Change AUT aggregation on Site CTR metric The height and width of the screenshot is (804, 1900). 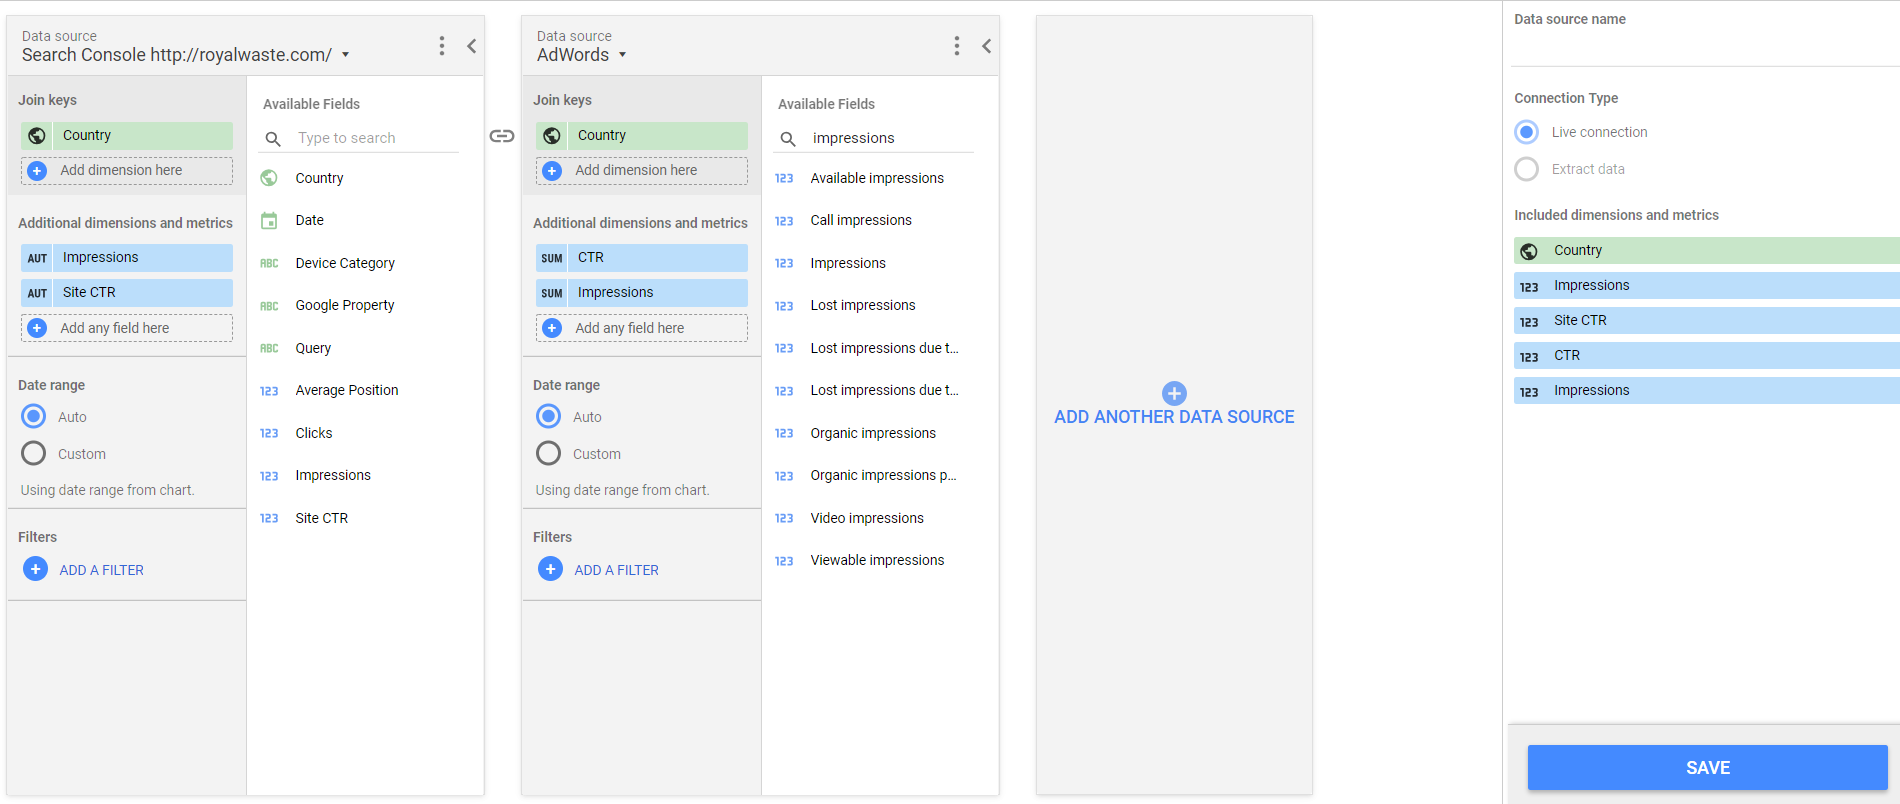coord(37,293)
